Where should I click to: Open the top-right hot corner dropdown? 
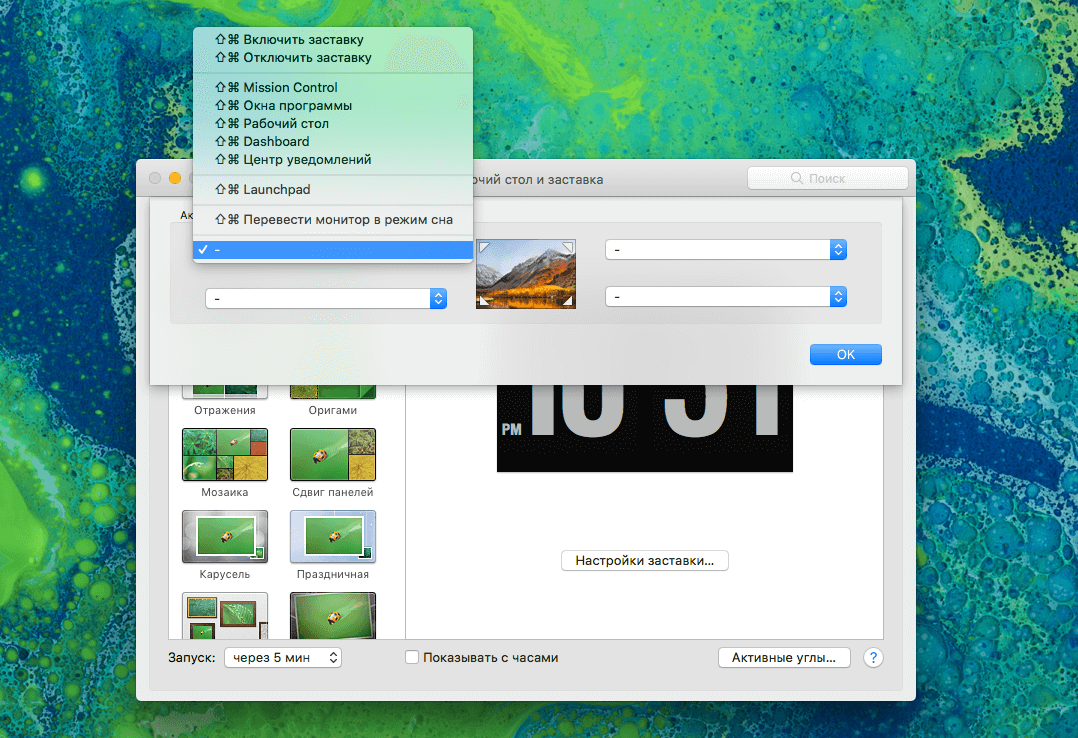tap(726, 250)
